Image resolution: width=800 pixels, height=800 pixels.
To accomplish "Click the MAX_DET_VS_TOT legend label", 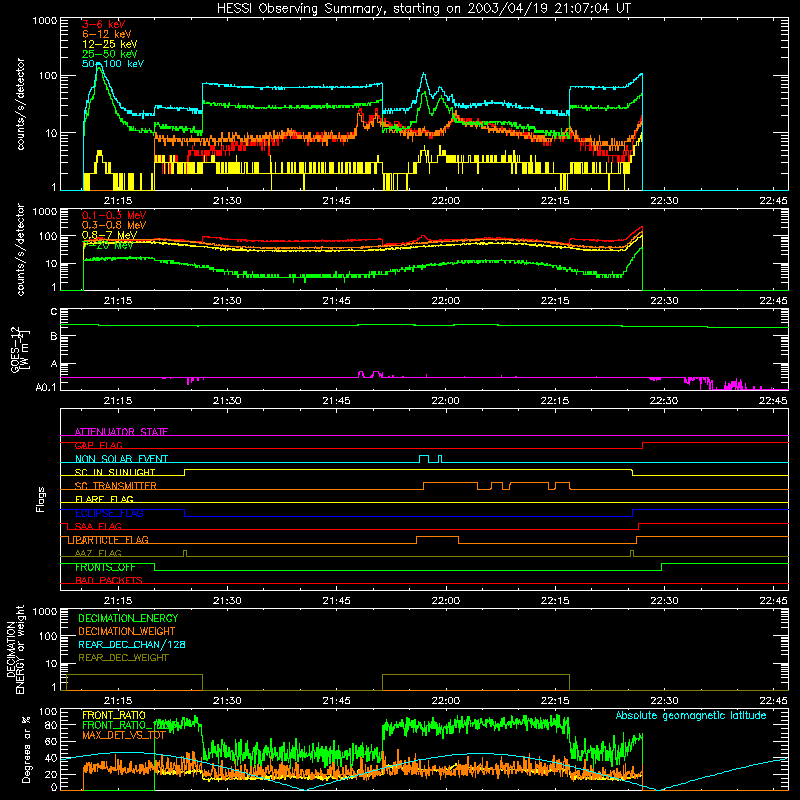I will click(123, 735).
